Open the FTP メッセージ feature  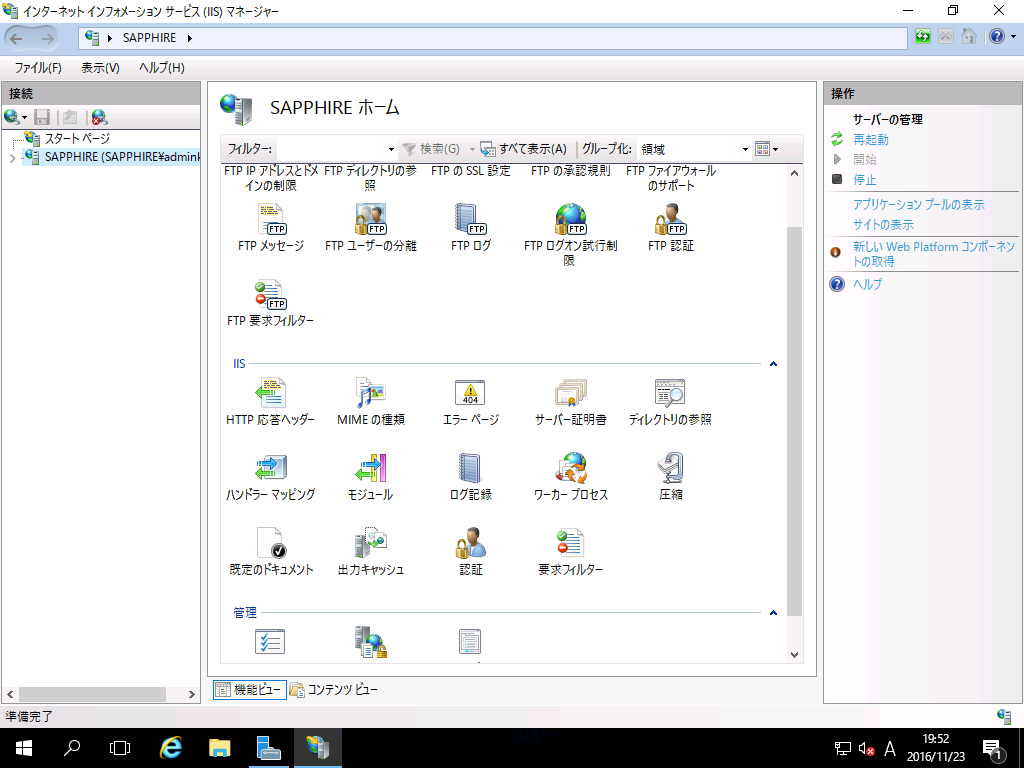(x=271, y=227)
